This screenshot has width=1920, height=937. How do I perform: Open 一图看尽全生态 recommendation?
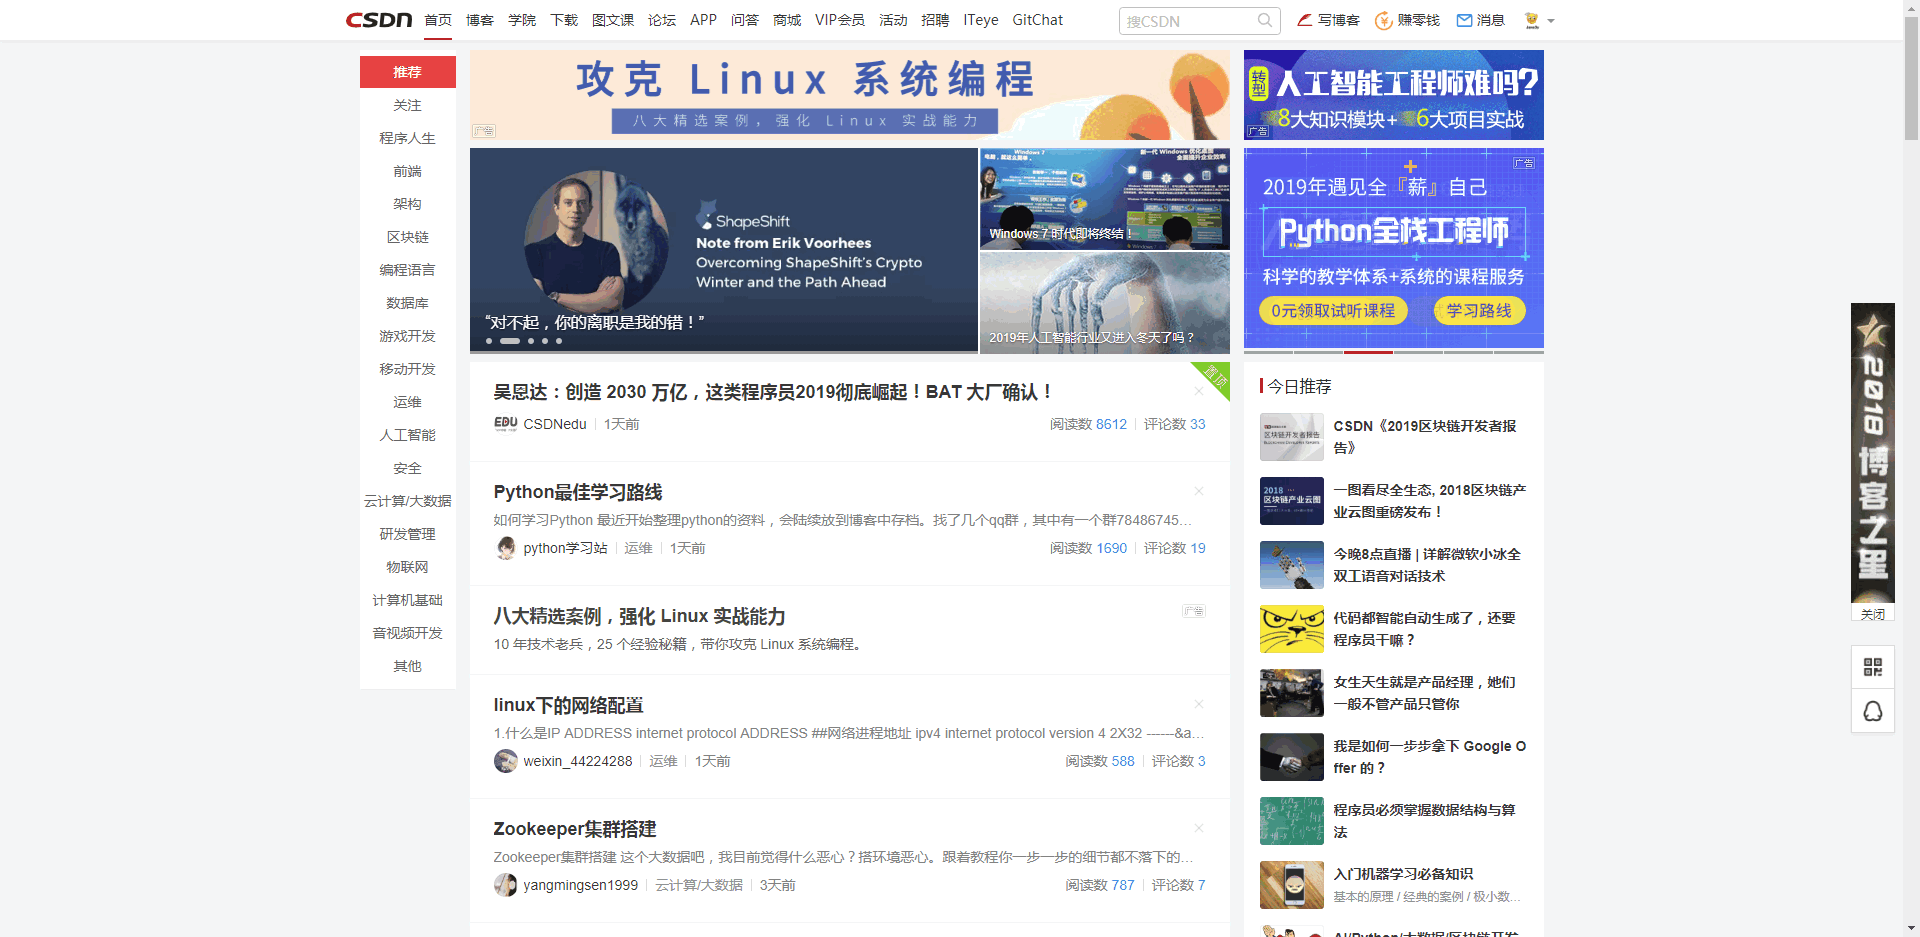point(1430,501)
